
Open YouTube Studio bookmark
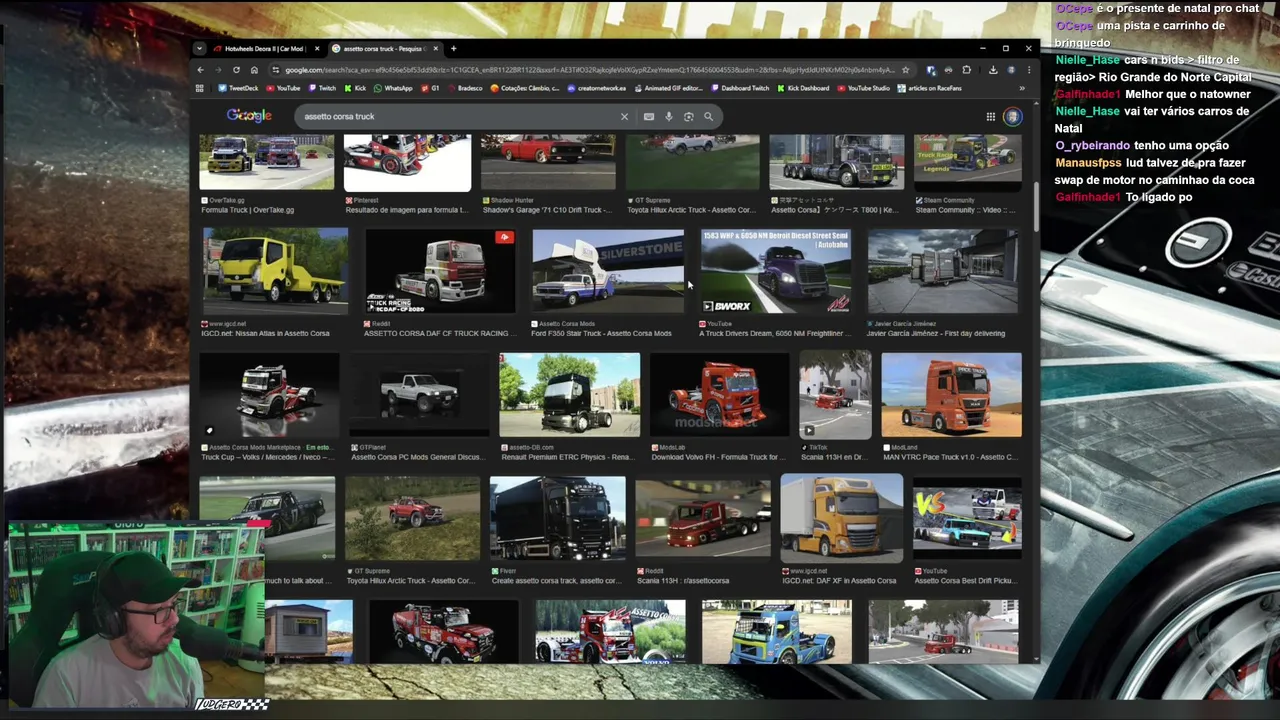[x=863, y=88]
